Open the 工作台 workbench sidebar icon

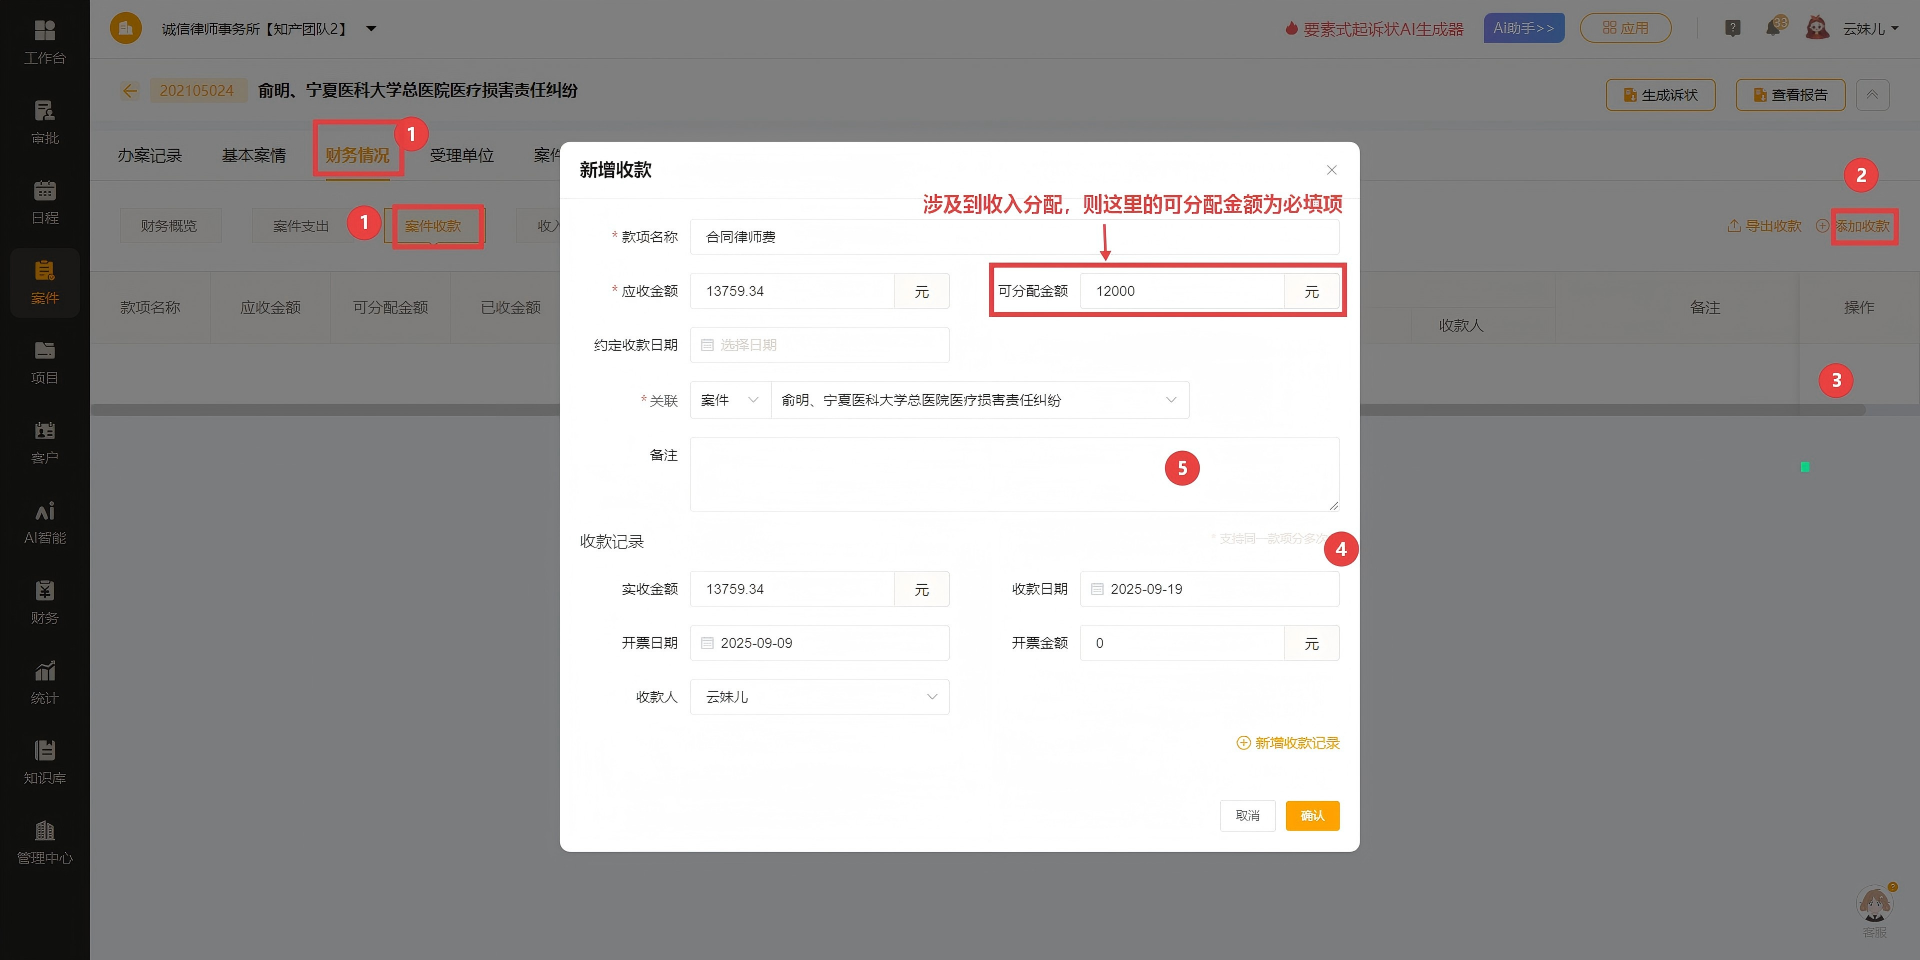pyautogui.click(x=45, y=42)
